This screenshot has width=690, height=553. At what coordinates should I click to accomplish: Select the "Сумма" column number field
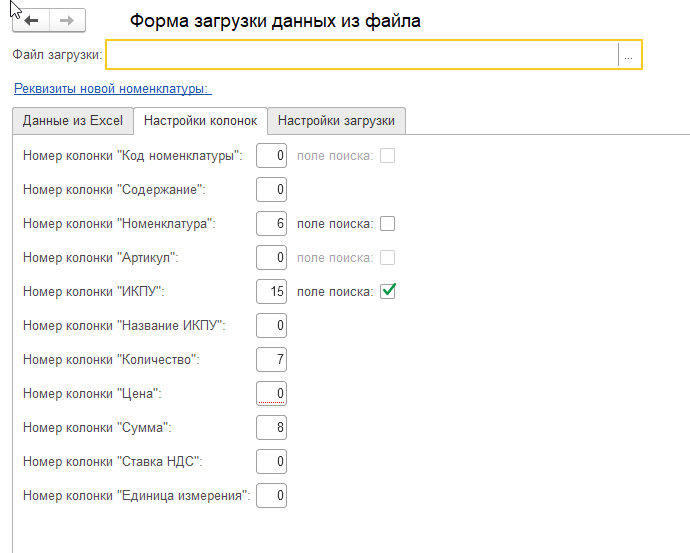272,427
